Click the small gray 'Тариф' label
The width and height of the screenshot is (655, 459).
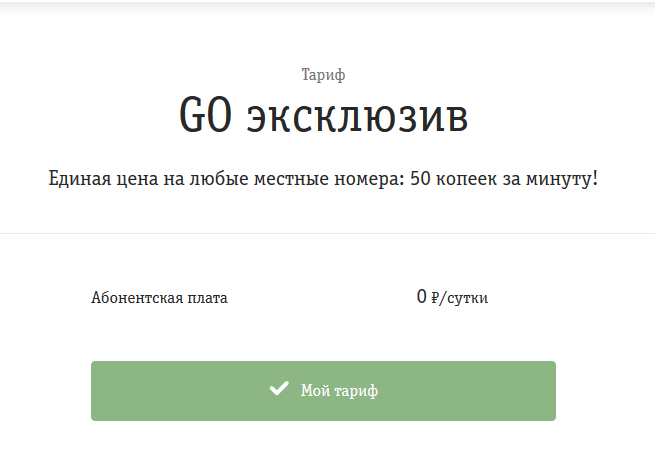point(323,75)
